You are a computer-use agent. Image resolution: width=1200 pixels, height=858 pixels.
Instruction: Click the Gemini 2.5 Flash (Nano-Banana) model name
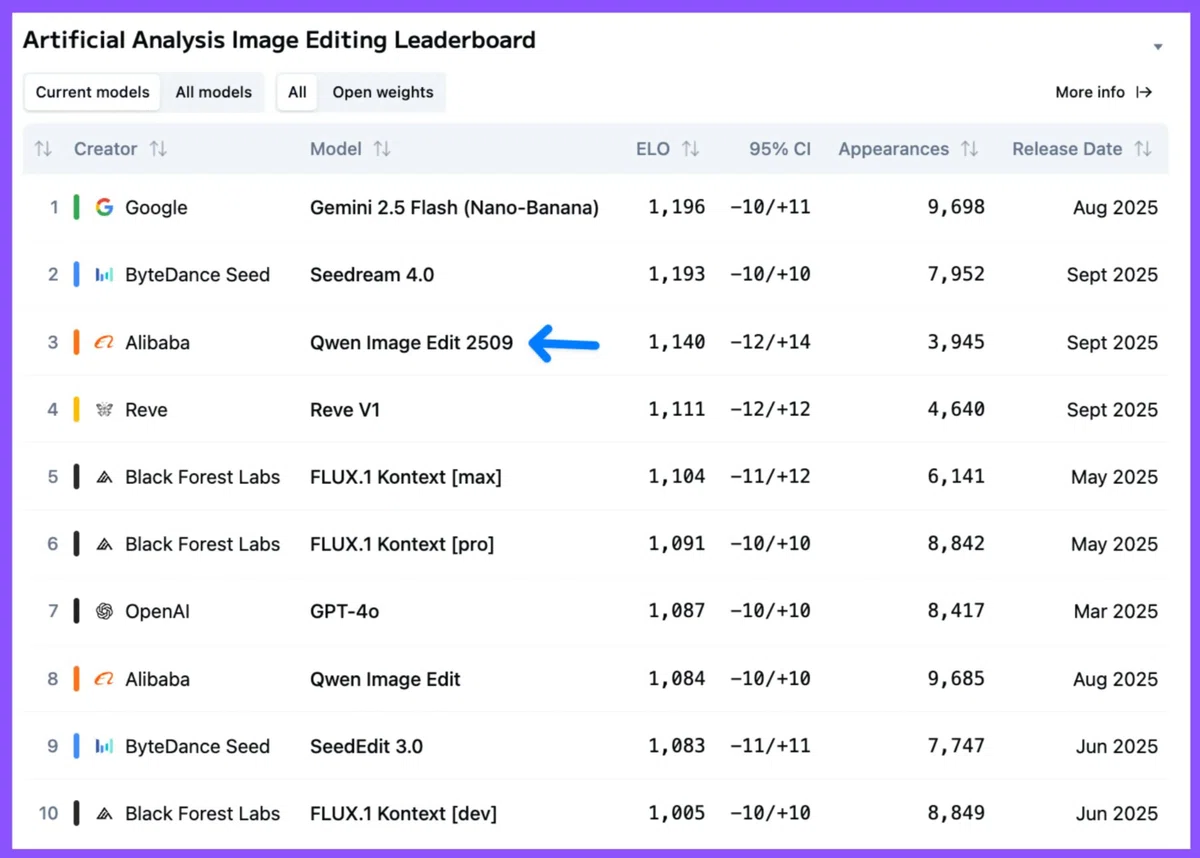coord(454,208)
